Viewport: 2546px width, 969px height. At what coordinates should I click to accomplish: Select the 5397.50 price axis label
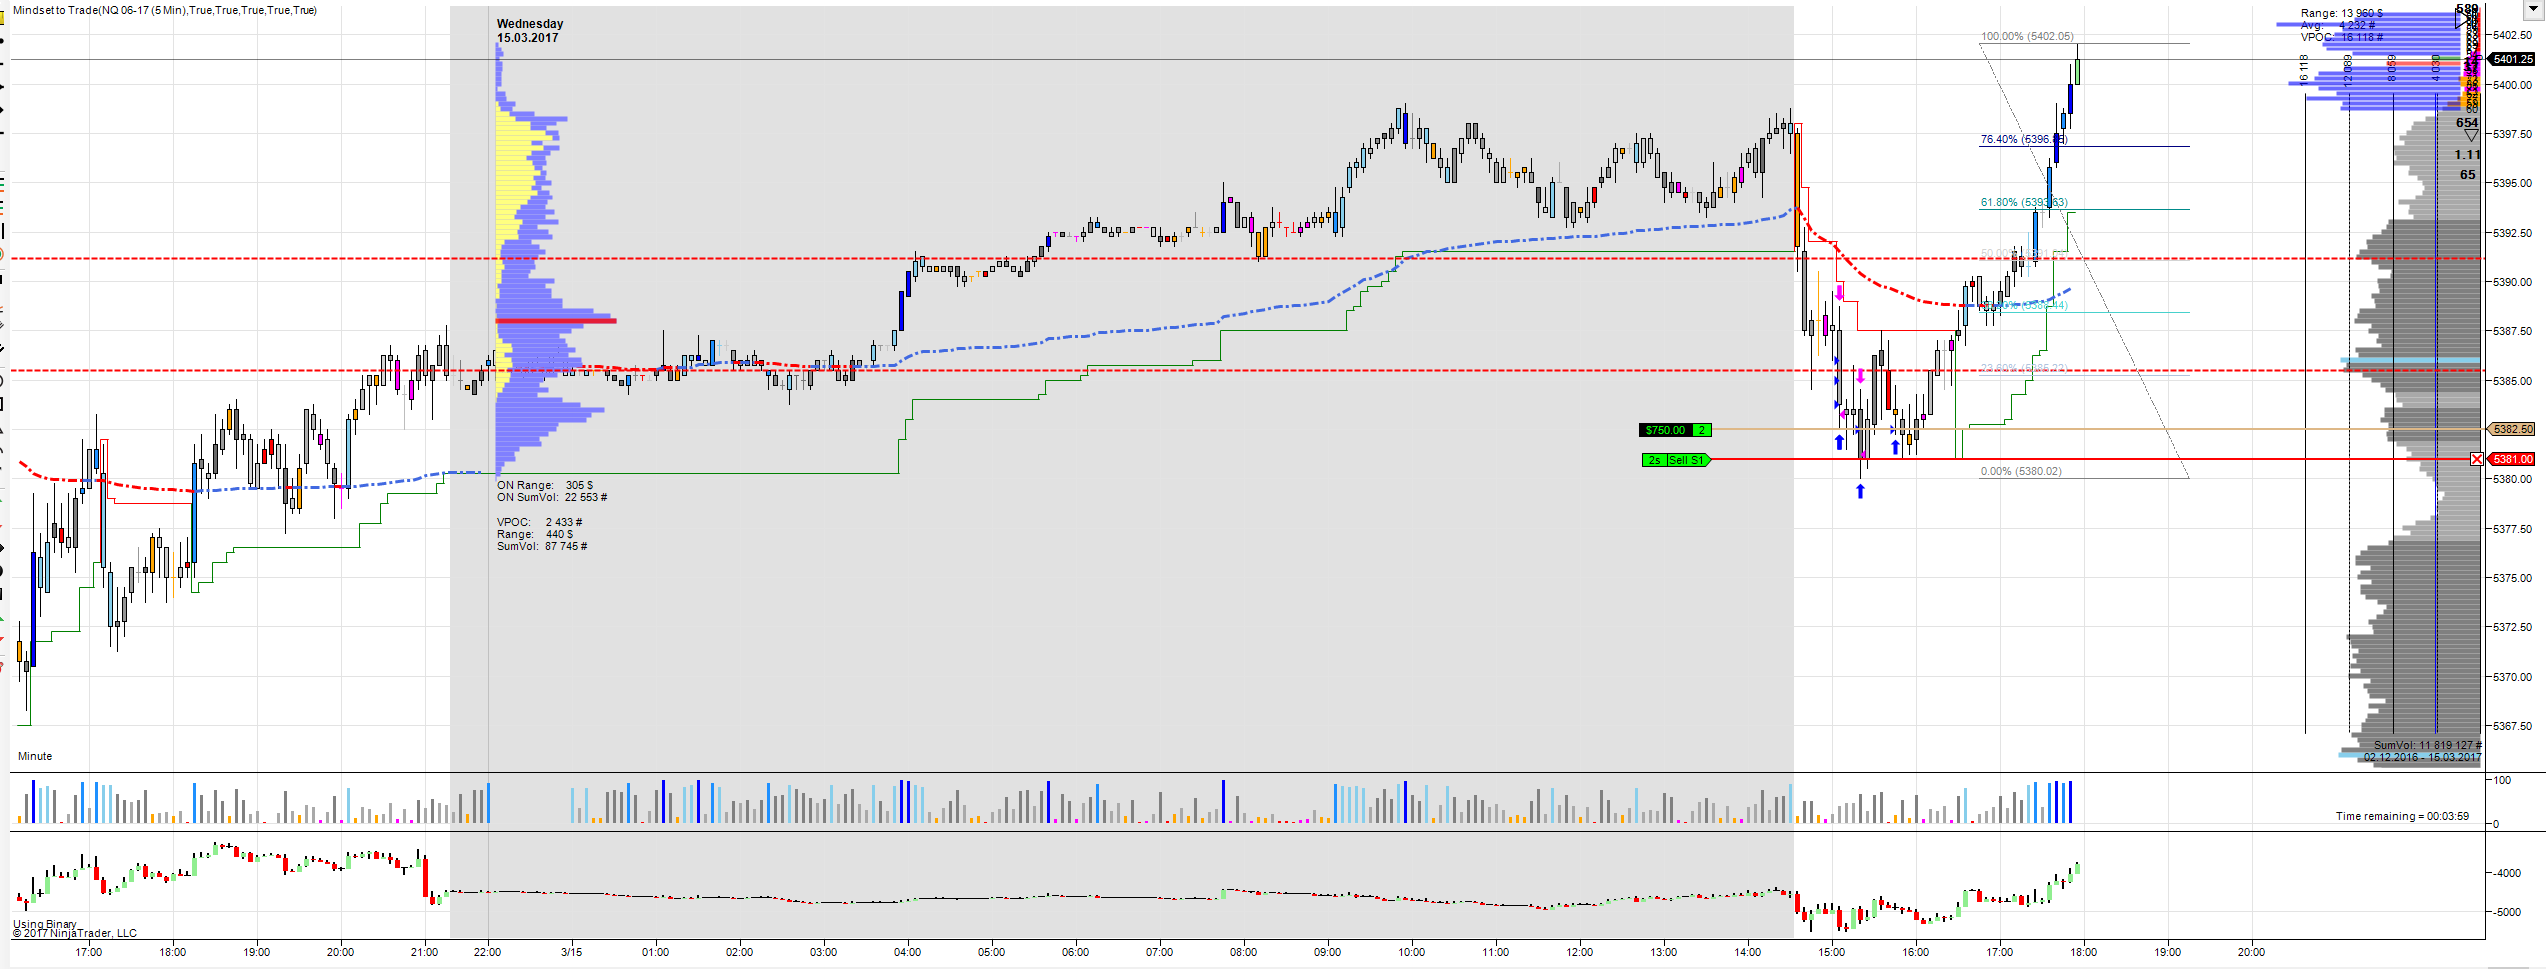point(2512,134)
